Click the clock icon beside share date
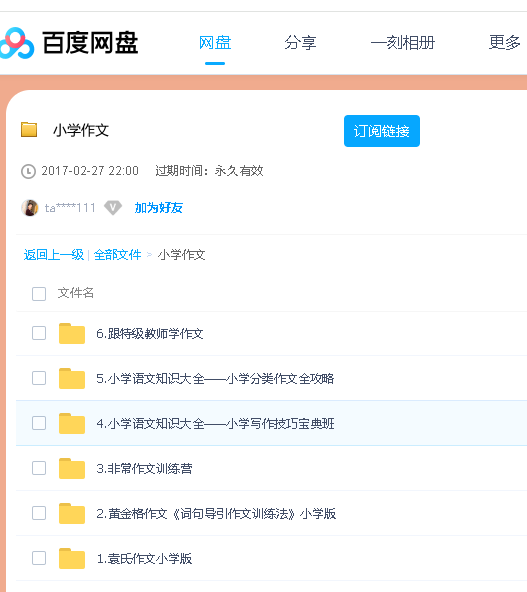Viewport: 527px width, 592px height. point(28,171)
